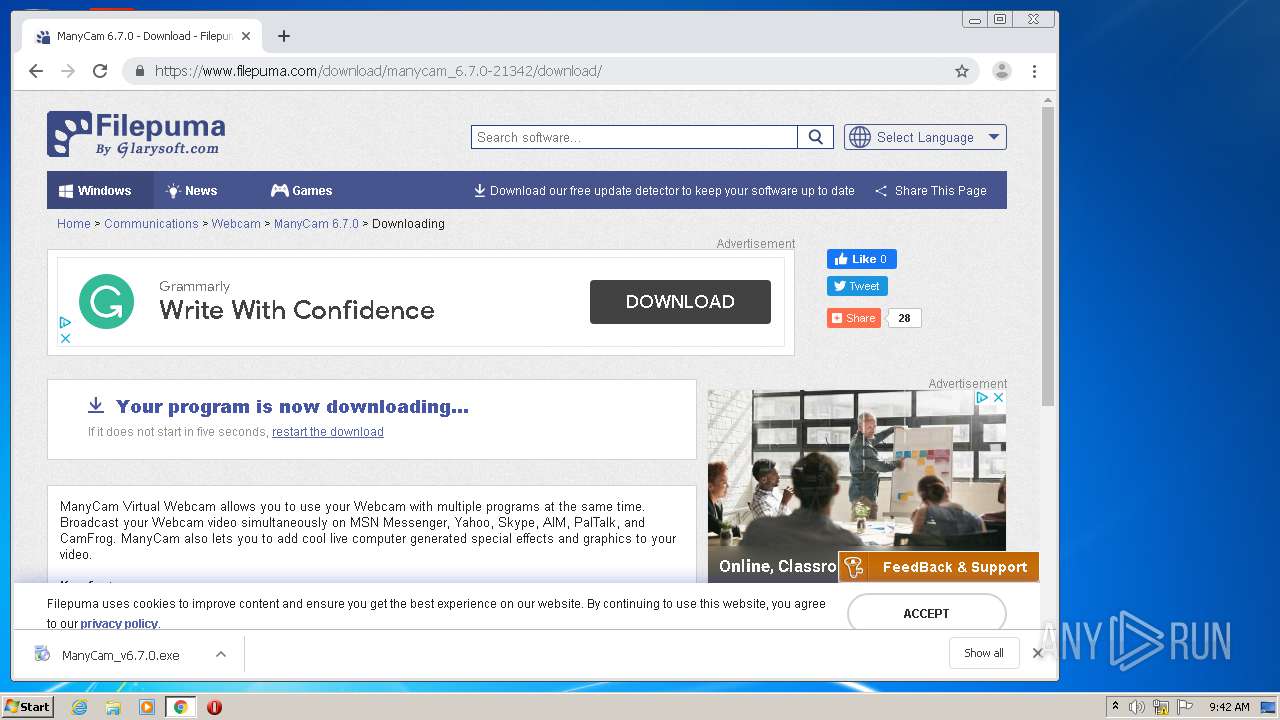Open the Webcam breadcrumb
The height and width of the screenshot is (720, 1280).
pyautogui.click(x=236, y=224)
